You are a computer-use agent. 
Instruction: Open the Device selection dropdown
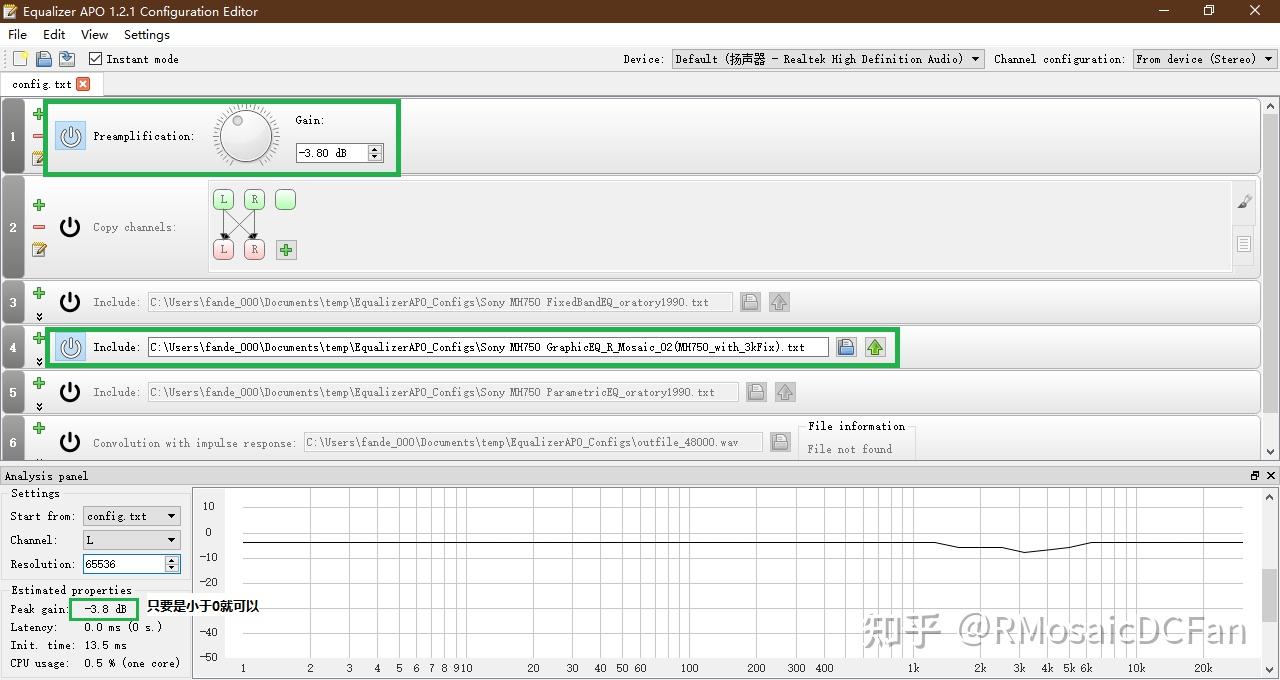(975, 58)
